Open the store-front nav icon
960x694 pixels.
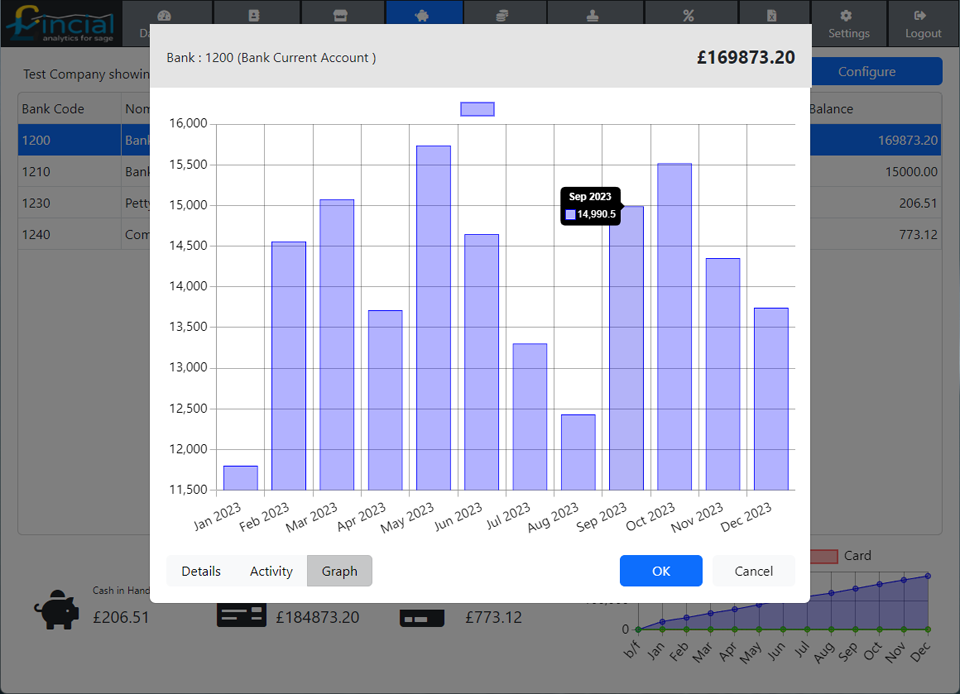click(x=340, y=16)
